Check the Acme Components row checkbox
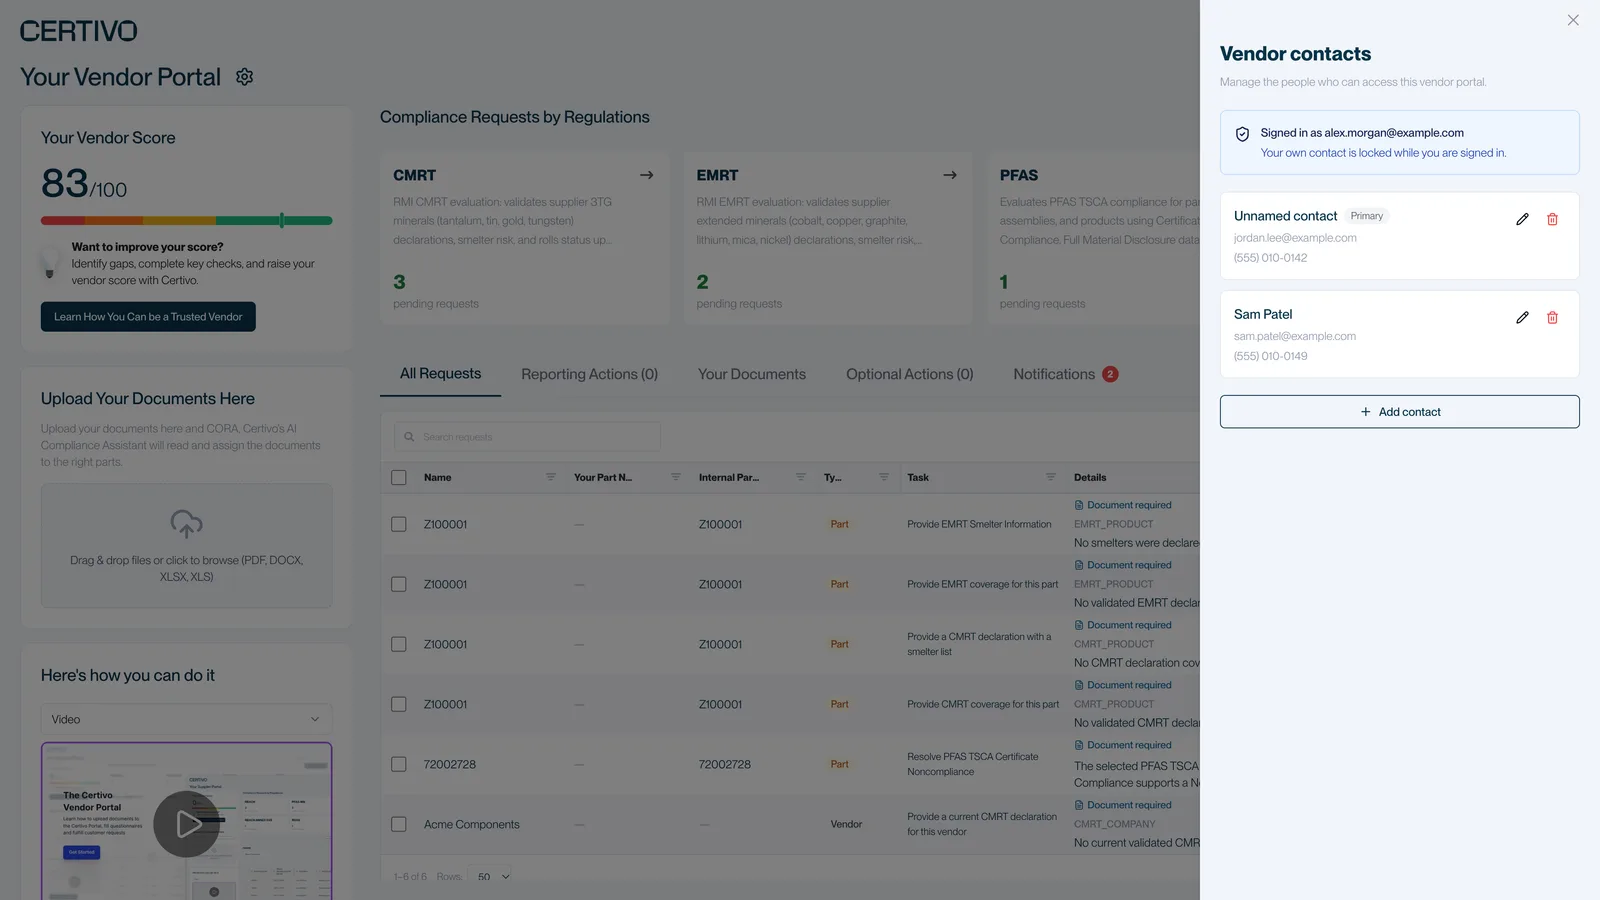 399,824
